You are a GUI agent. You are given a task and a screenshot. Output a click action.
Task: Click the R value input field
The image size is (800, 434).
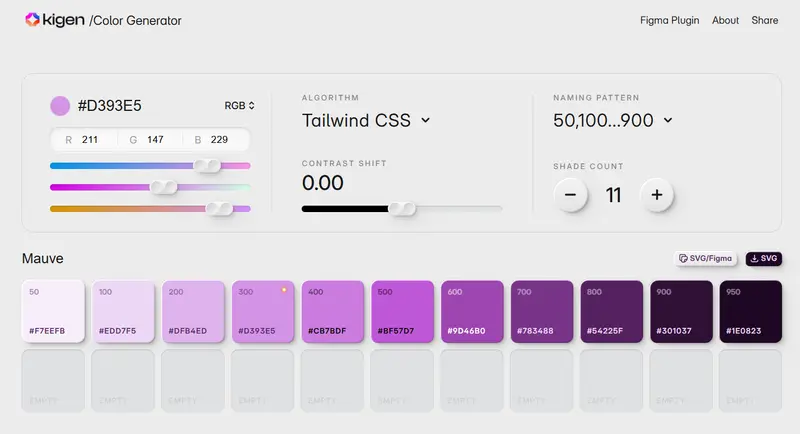coord(90,139)
